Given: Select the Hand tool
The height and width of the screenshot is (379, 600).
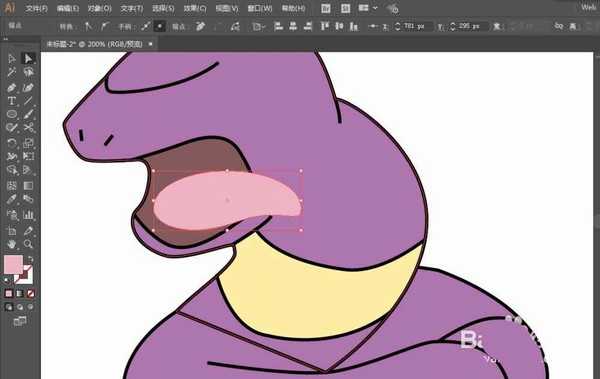Looking at the screenshot, I should pyautogui.click(x=11, y=244).
